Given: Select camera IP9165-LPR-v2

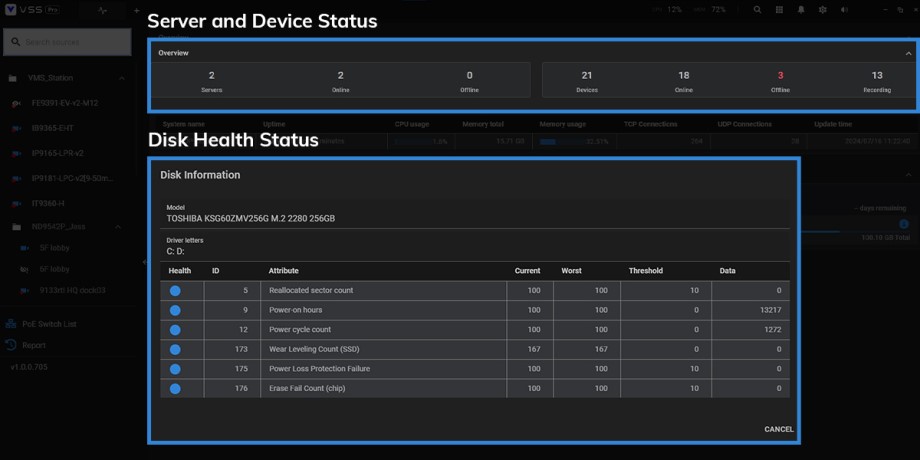Looking at the screenshot, I should click(58, 153).
